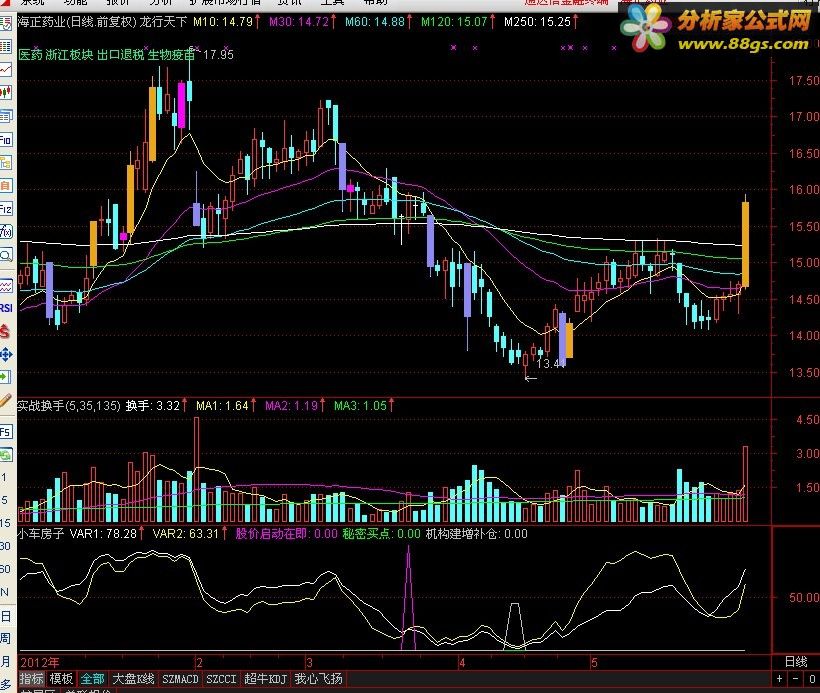Select the N custom period option
820x693 pixels.
(x=5, y=593)
